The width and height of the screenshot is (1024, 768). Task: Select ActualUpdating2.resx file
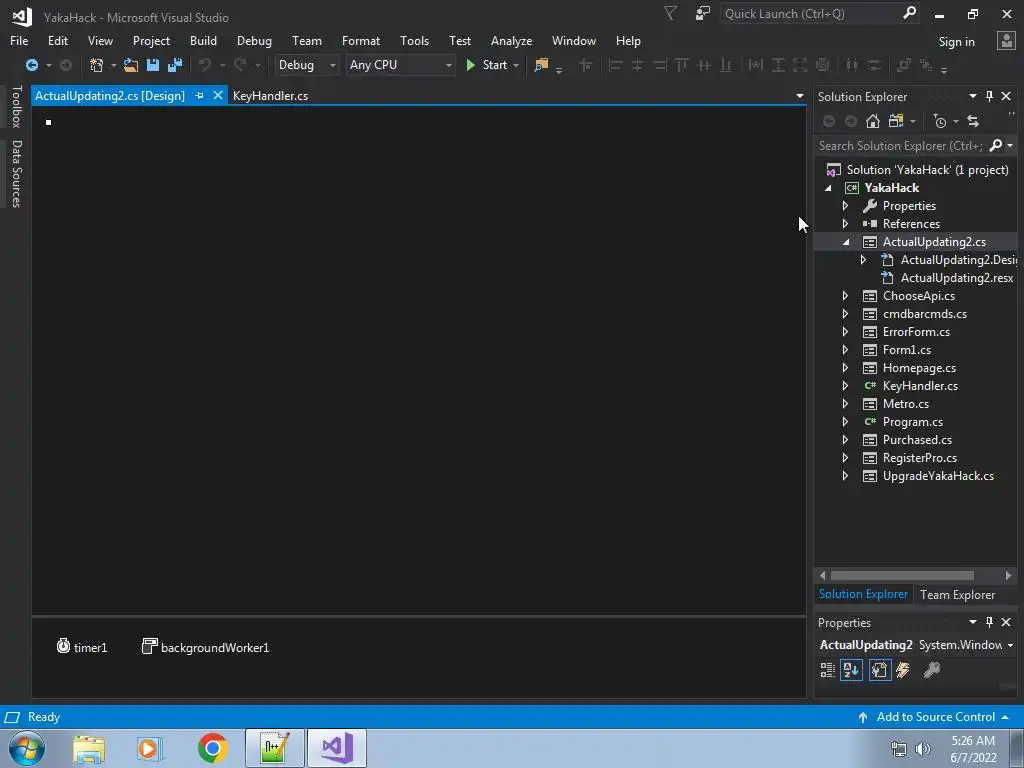957,278
